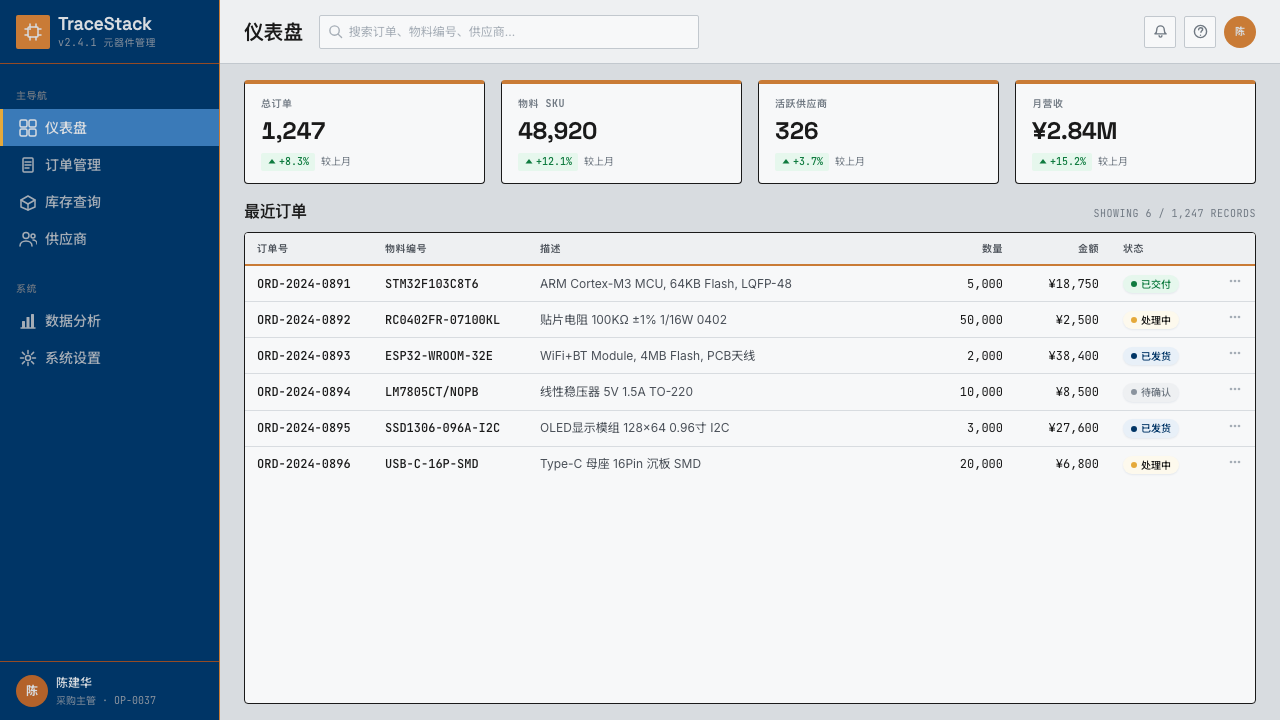1280x720 pixels.
Task: Click part number ESP32-WROOM-32E
Action: pos(439,356)
